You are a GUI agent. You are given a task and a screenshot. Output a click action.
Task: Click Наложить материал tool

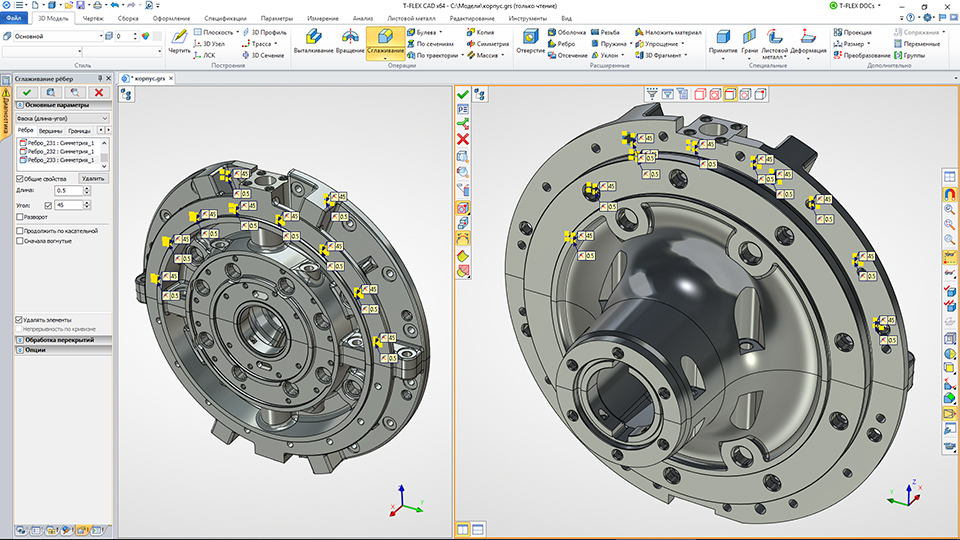coord(669,32)
